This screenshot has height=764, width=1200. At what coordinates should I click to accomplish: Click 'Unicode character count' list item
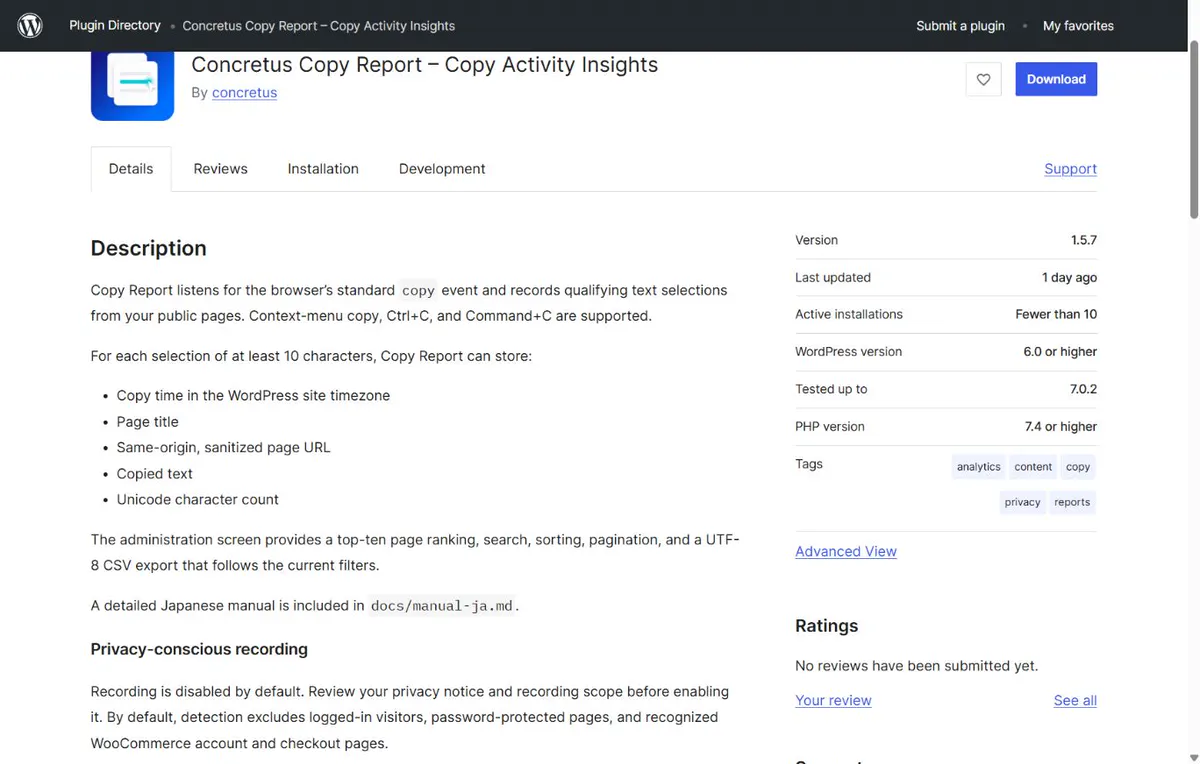pos(197,500)
